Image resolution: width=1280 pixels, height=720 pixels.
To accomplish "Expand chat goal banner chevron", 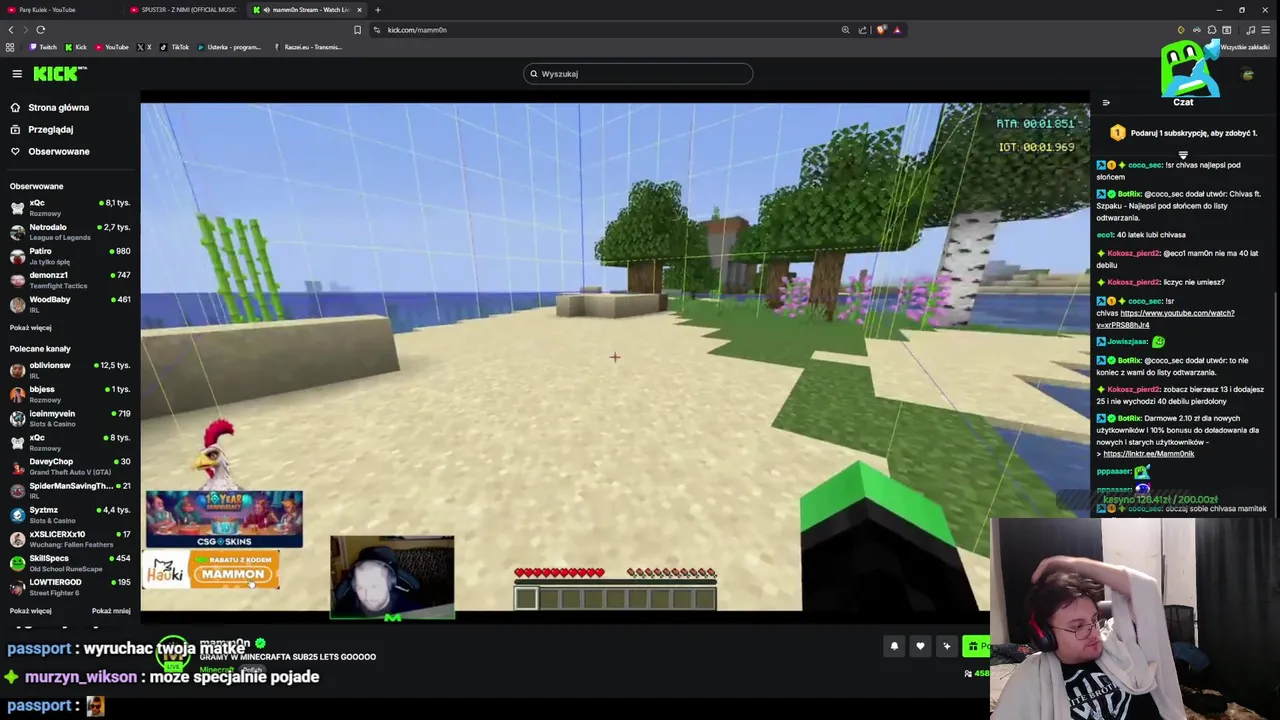I will 1183,155.
